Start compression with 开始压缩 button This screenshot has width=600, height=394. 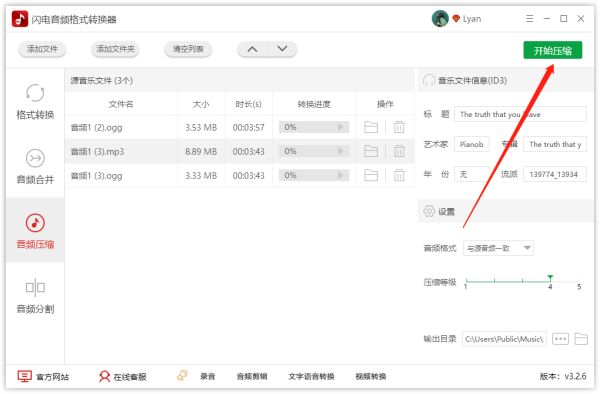click(553, 50)
